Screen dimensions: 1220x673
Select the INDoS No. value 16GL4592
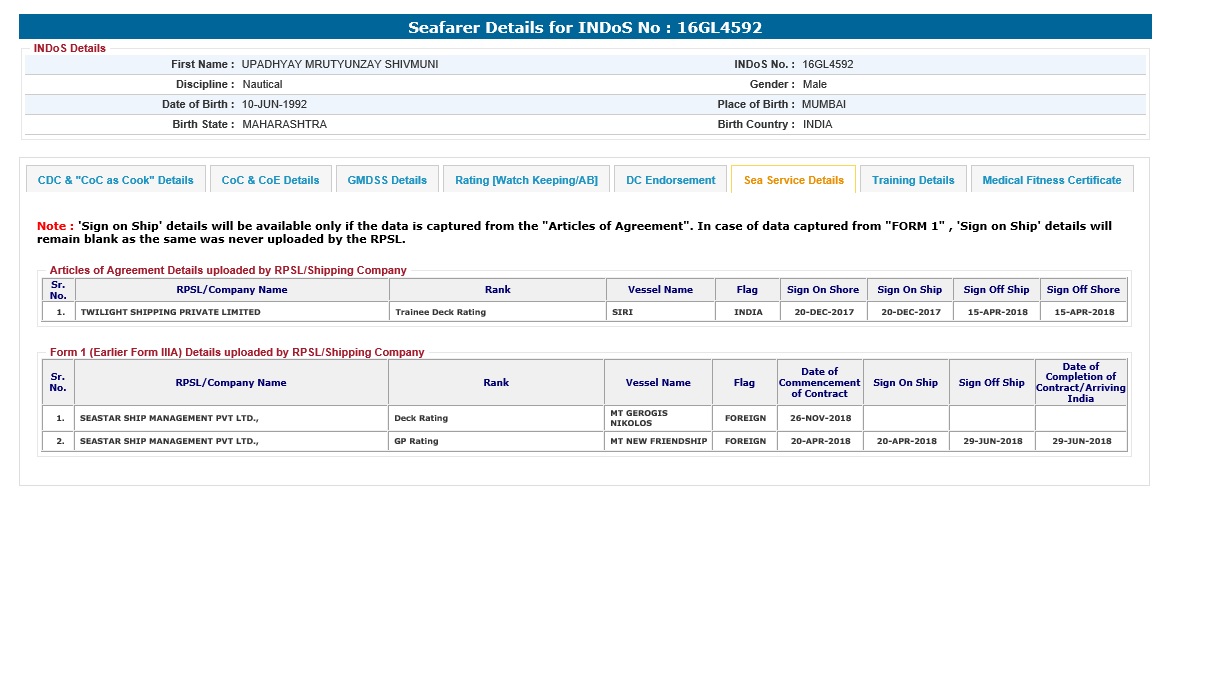point(827,64)
